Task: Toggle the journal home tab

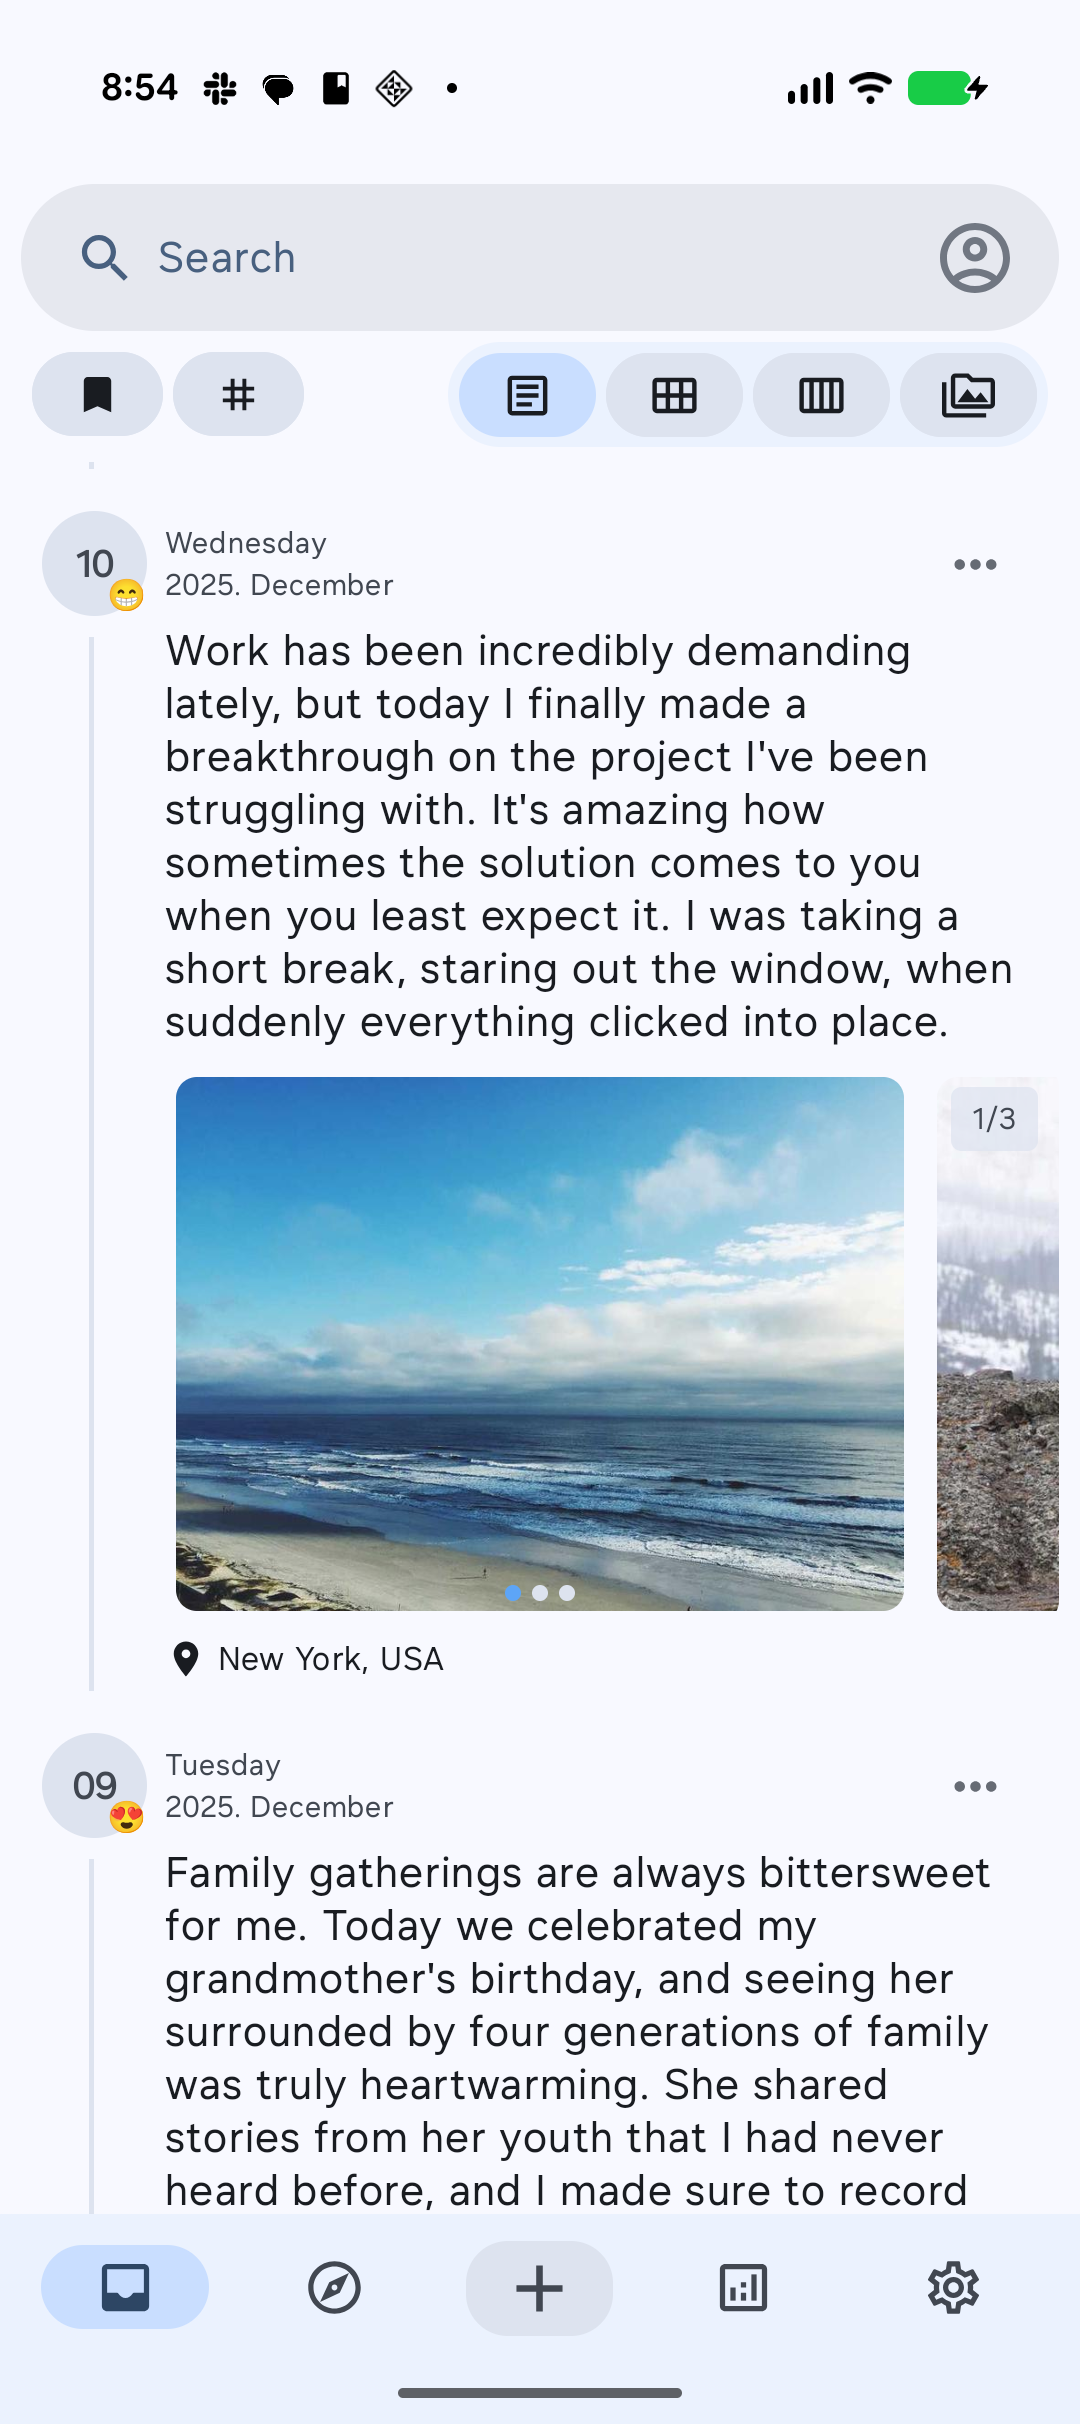Action: pyautogui.click(x=124, y=2288)
